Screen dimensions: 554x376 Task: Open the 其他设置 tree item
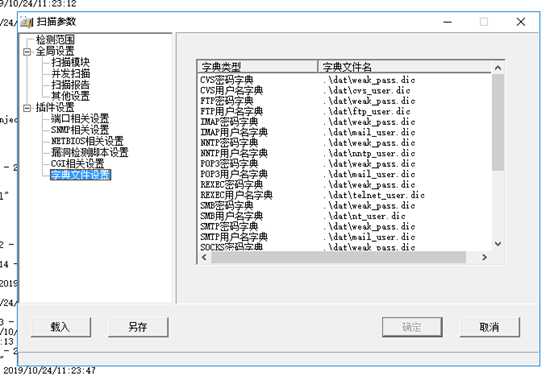pyautogui.click(x=71, y=96)
